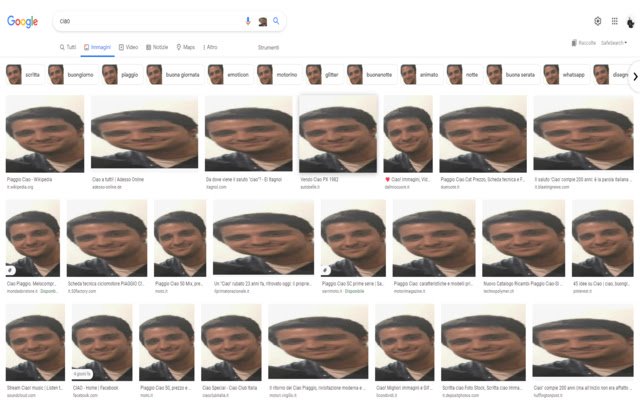This screenshot has height=400, width=640.
Task: Click the blue magnifier search button
Action: coord(276,21)
